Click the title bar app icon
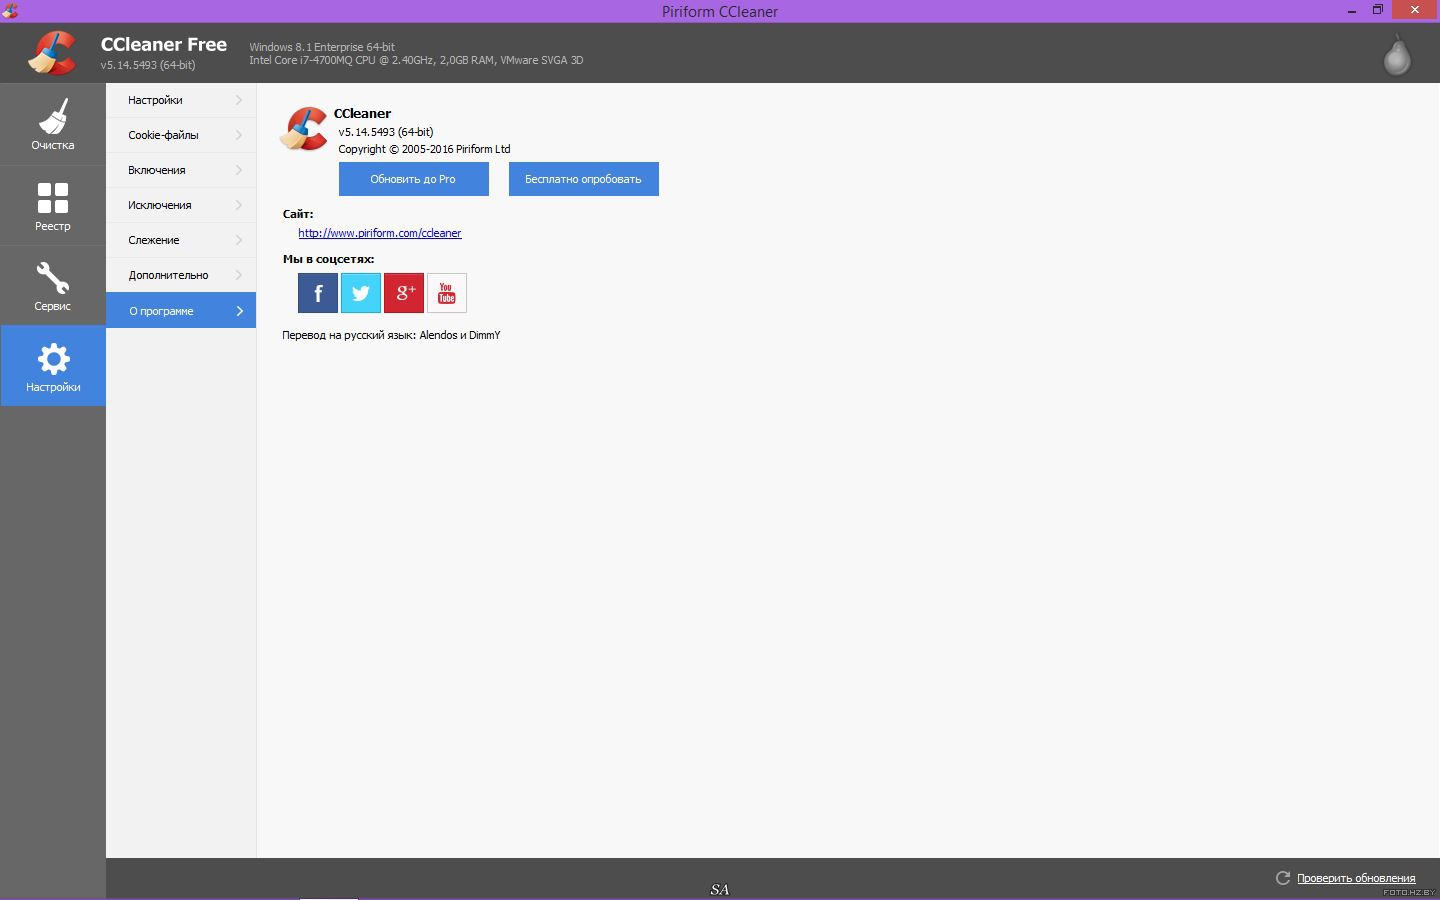The image size is (1440, 900). (x=10, y=11)
